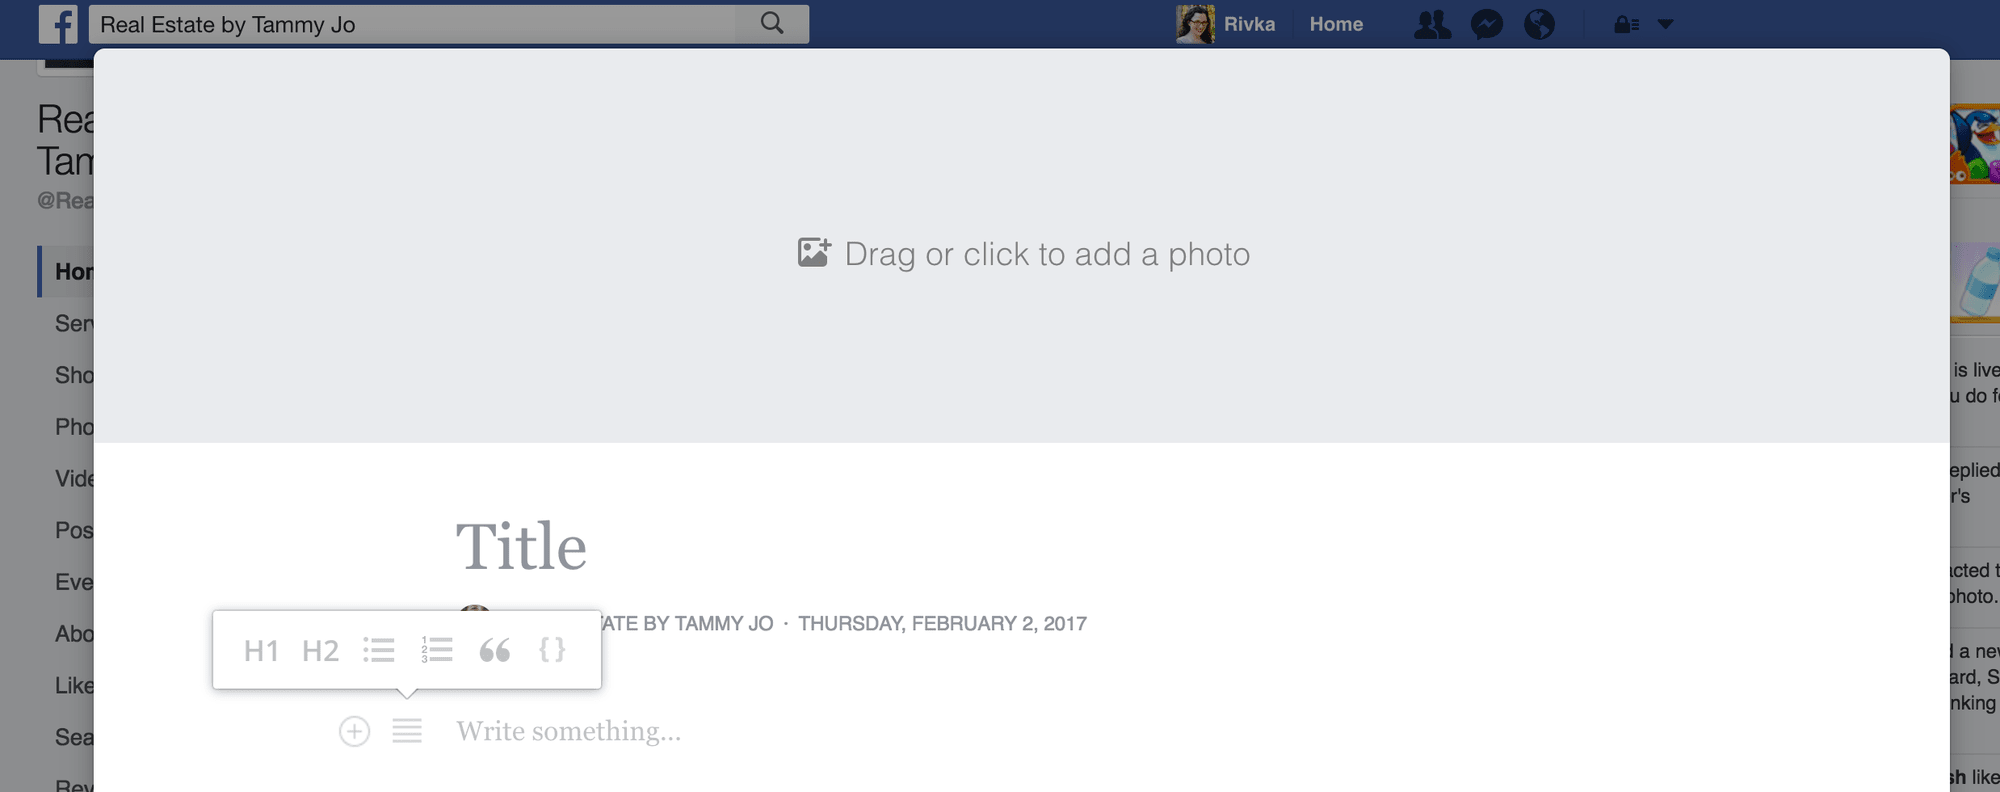2000x792 pixels.
Task: Go to Home in top bar
Action: tap(1336, 24)
